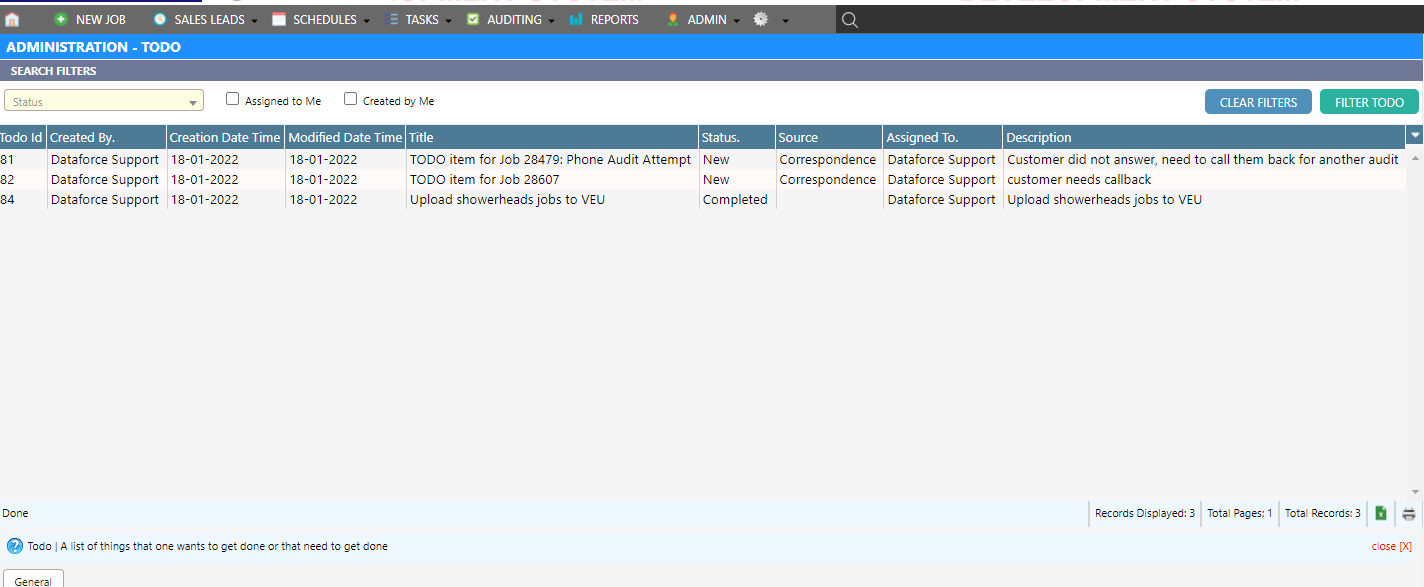Screen dimensions: 1424x587
Task: Enable the Assigned to Me checkbox
Action: [x=233, y=99]
